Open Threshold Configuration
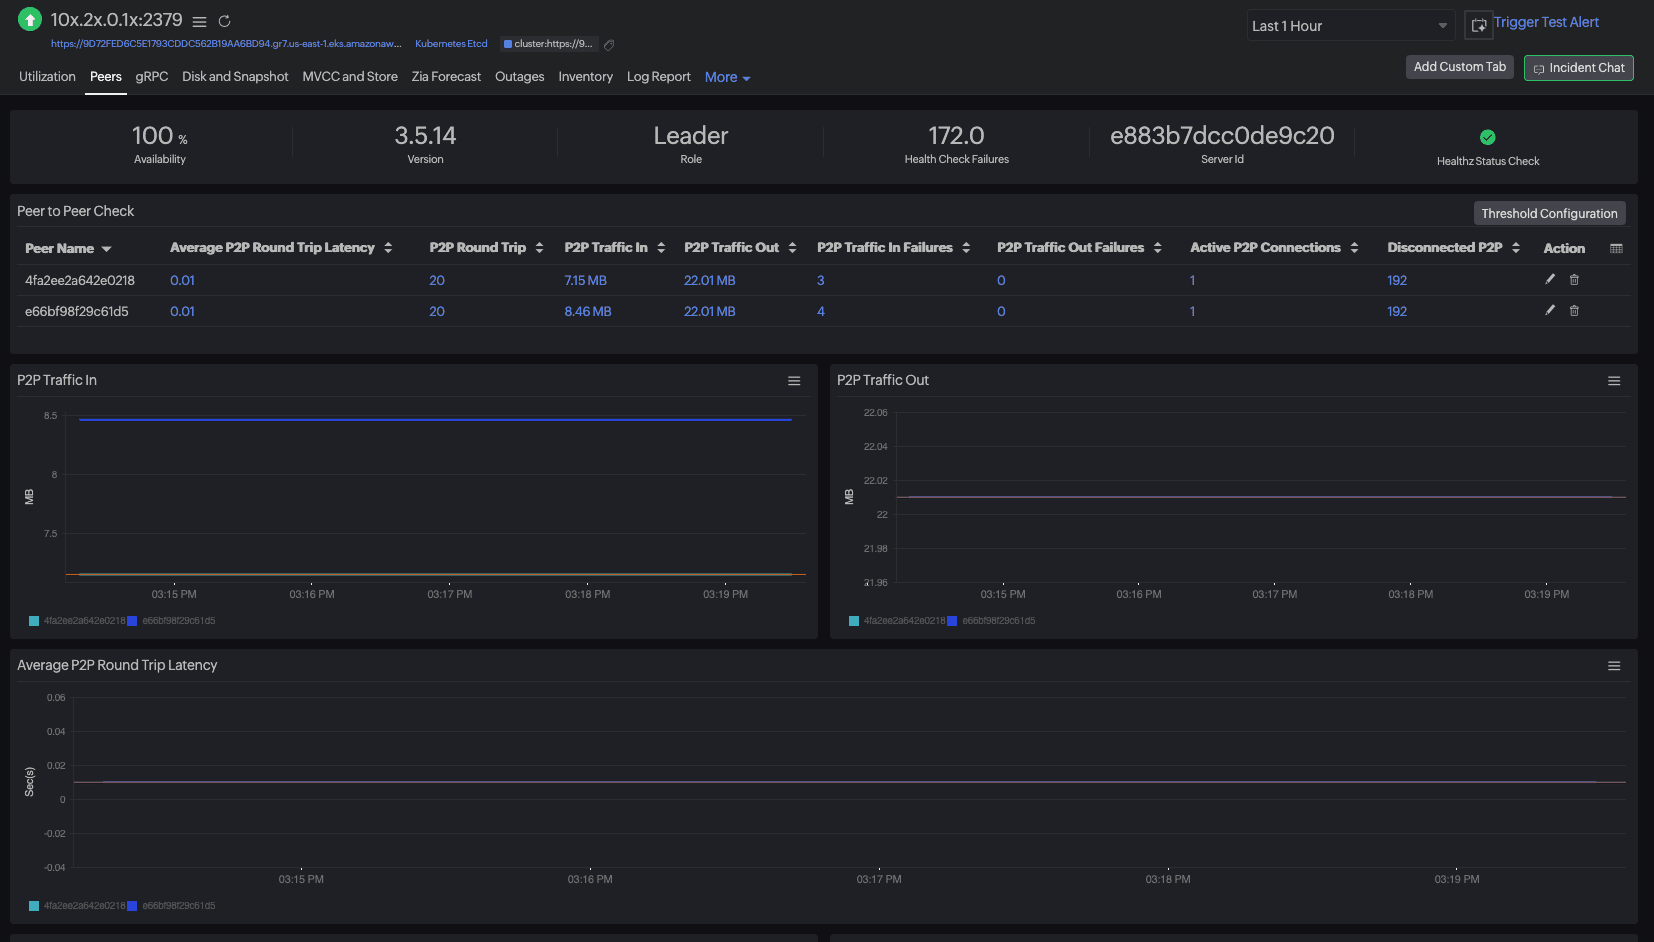 1549,213
